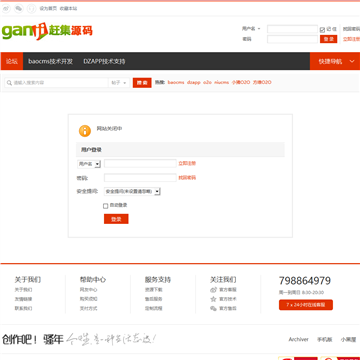
Task: Click the 资源下载 footer link
Action: click(x=154, y=290)
